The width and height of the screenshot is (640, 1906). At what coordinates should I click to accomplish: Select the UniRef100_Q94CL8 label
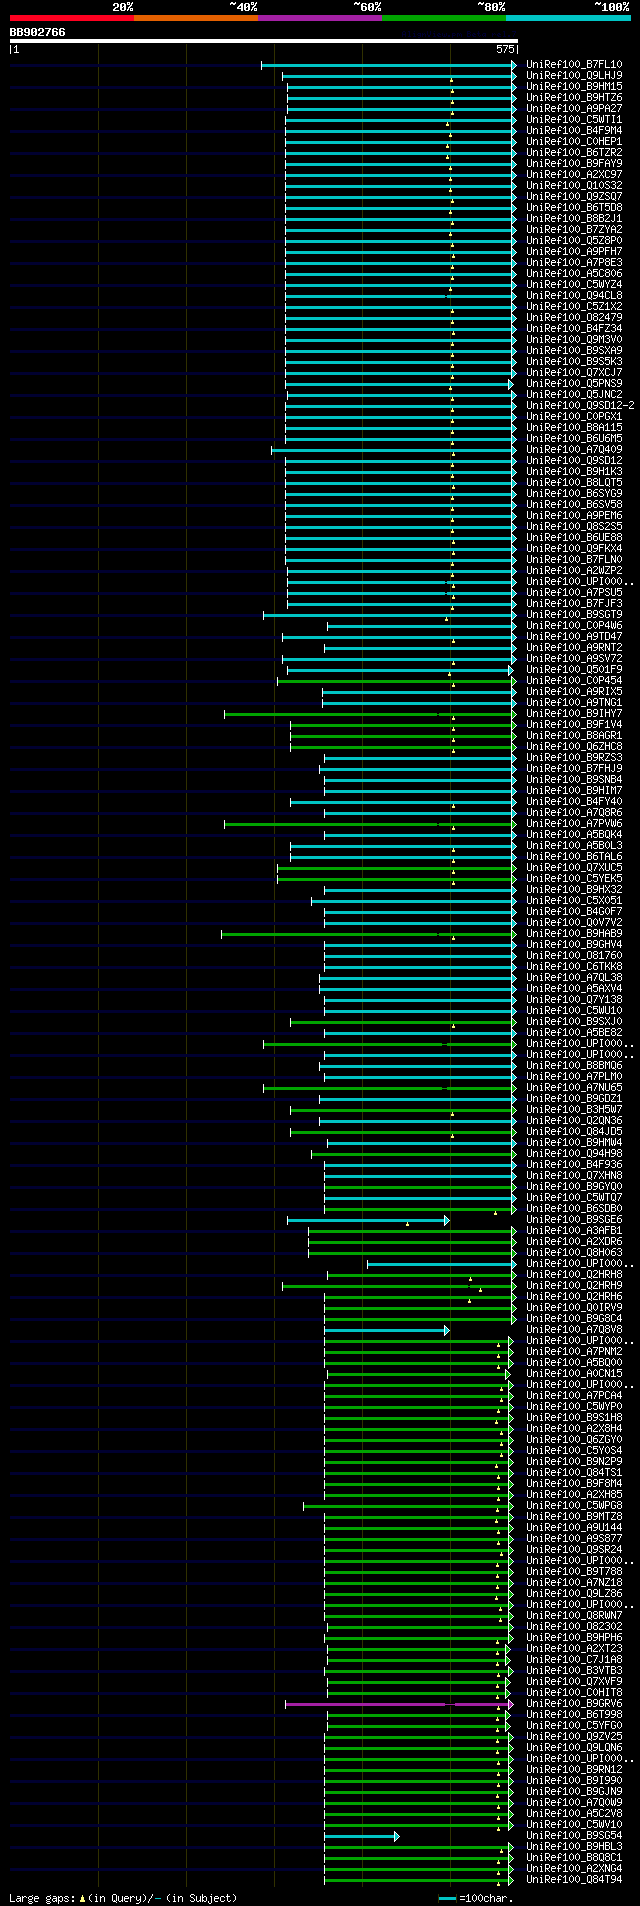point(574,296)
